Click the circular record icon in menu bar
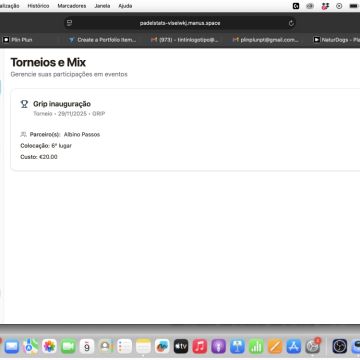 (x=339, y=6)
